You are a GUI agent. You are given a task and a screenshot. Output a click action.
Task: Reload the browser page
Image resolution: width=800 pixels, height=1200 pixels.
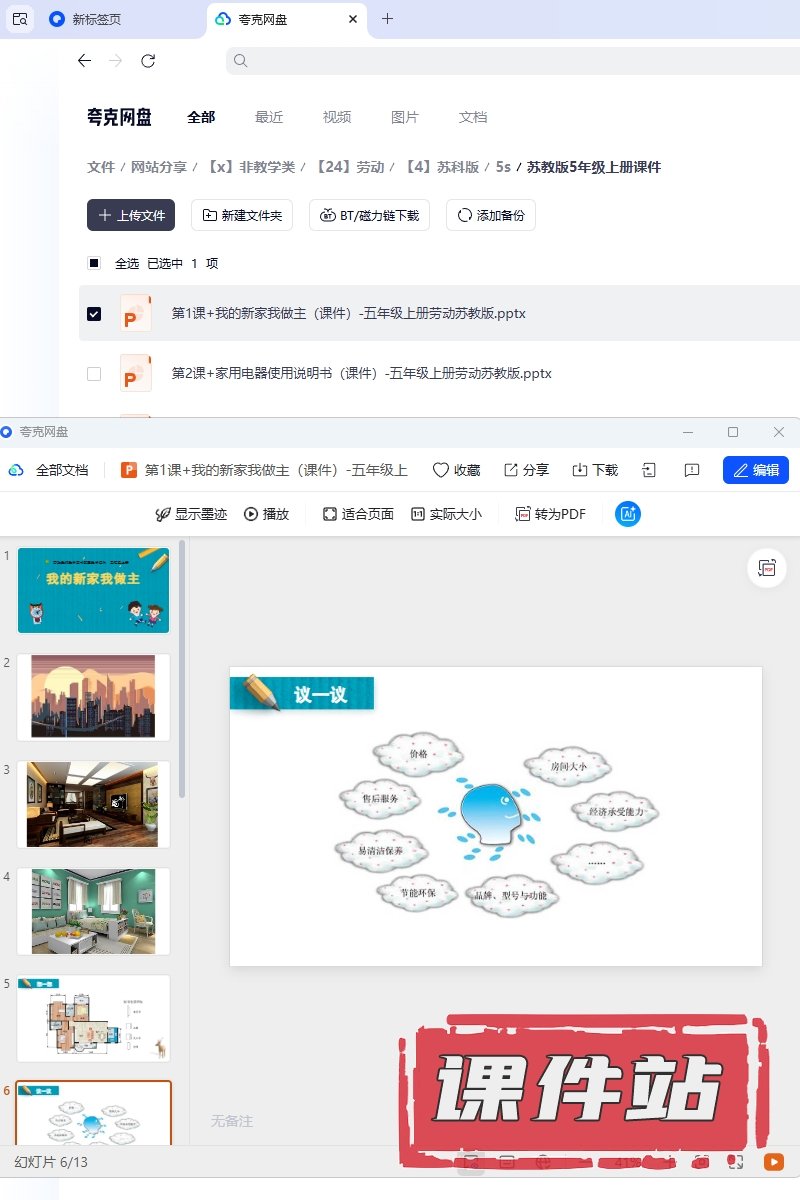tap(148, 61)
